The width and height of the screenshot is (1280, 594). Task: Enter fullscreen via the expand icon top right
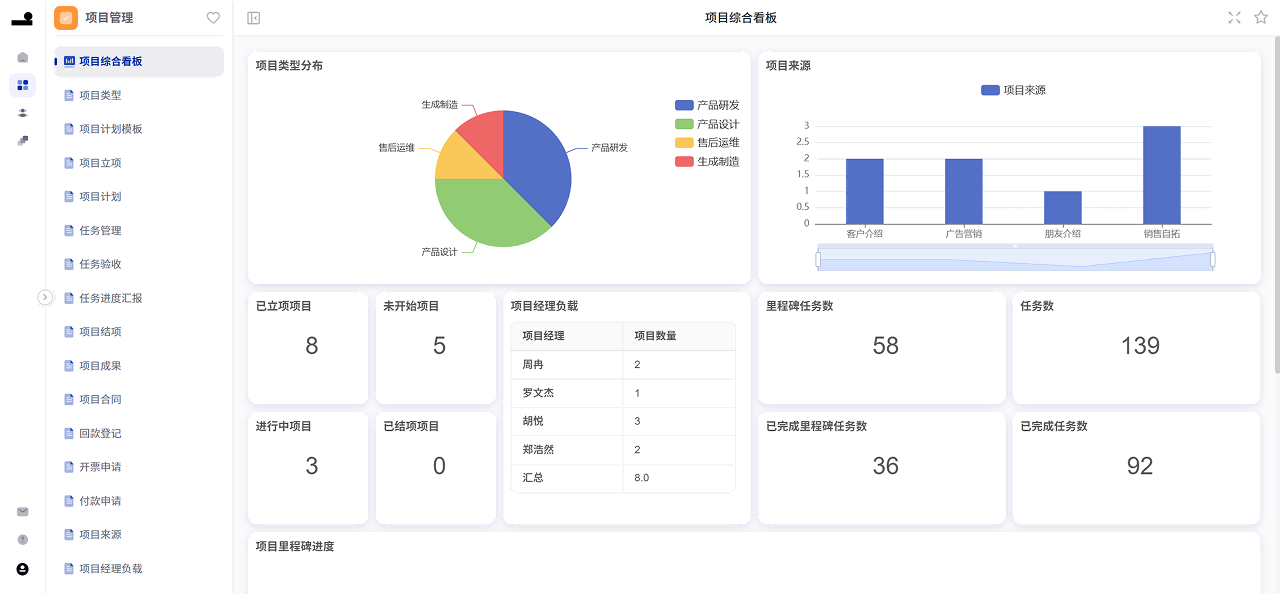tap(1234, 17)
